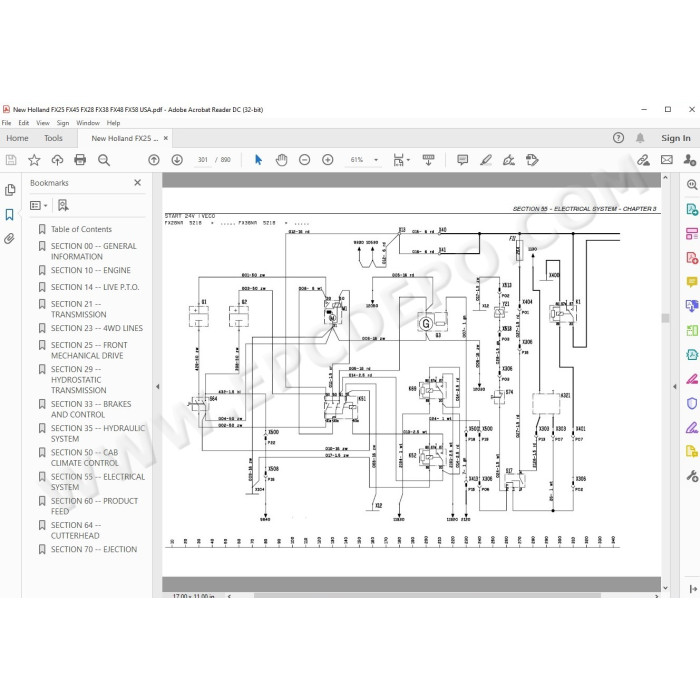Viewport: 700px width, 700px height.
Task: Collapse the left navigation pane arrow
Action: click(x=158, y=387)
